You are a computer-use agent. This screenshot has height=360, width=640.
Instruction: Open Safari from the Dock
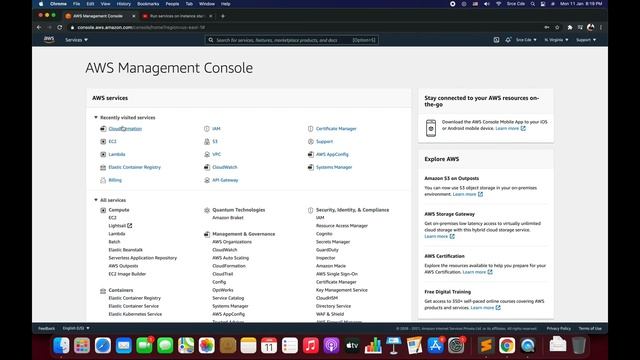(102, 346)
